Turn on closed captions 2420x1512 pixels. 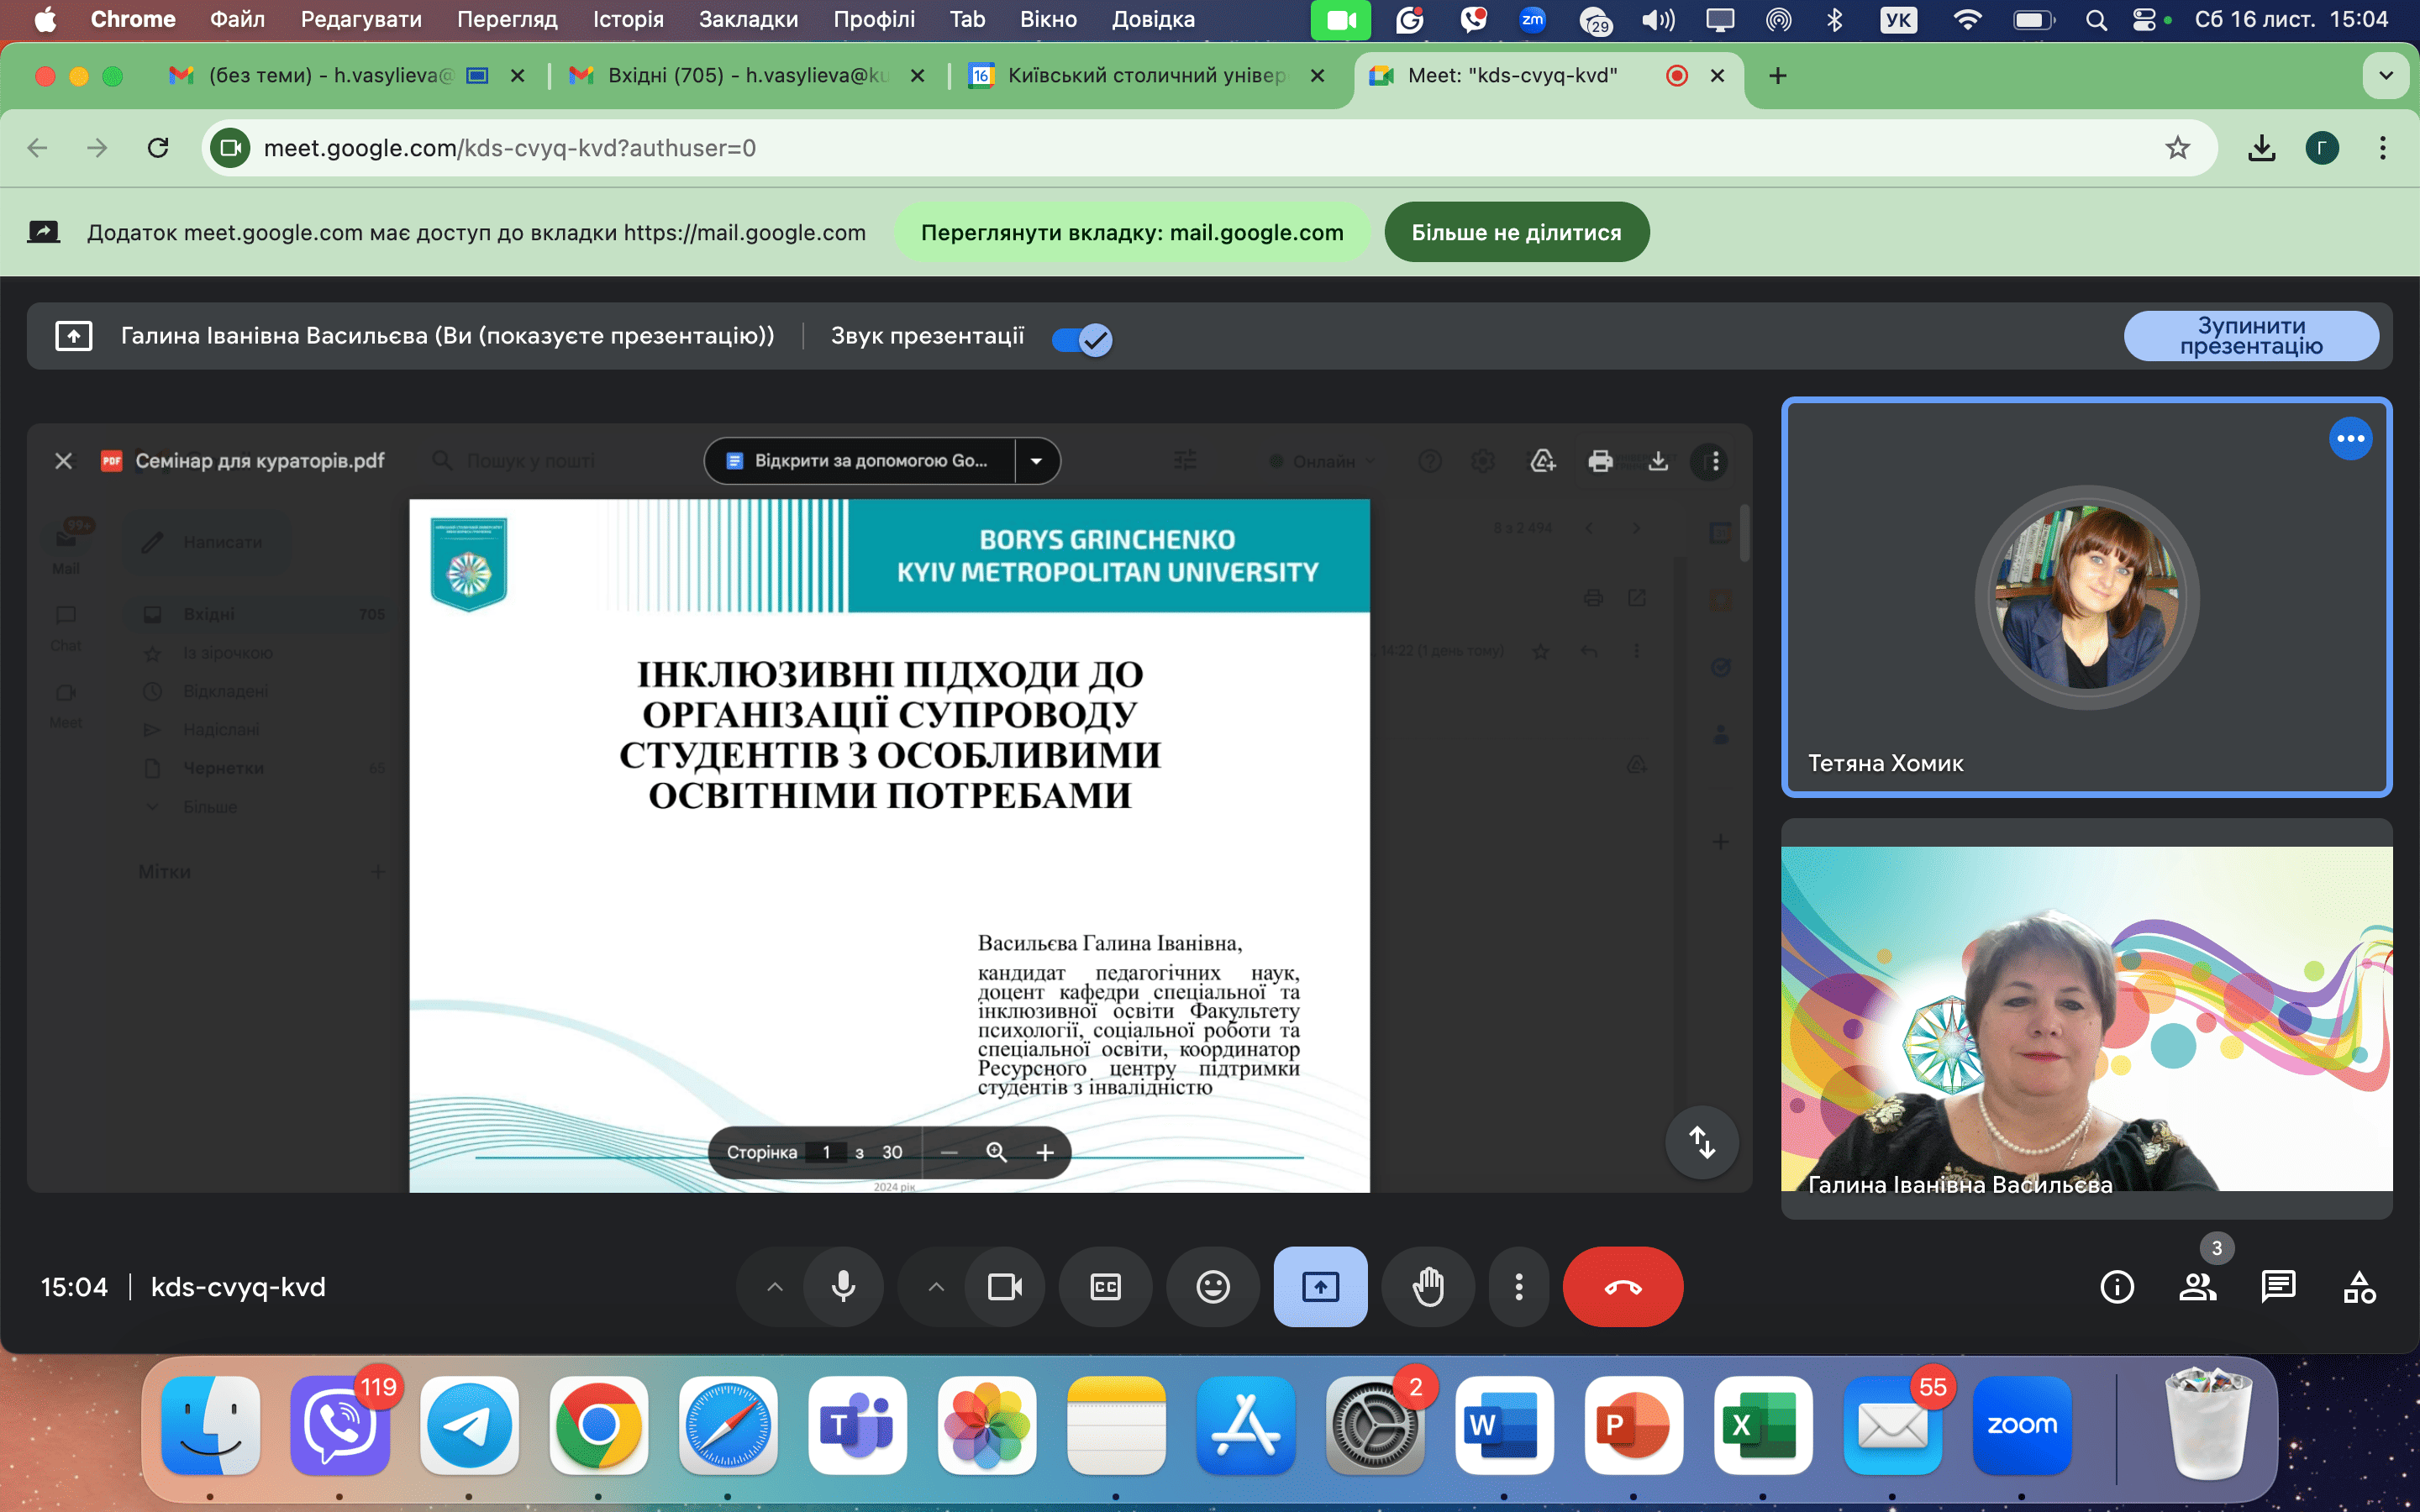[1105, 1286]
